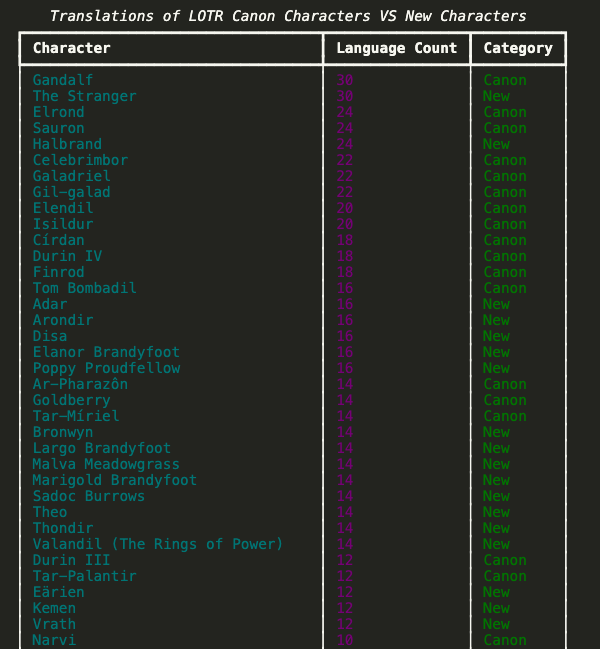Viewport: 600px width, 649px height.
Task: Select Elanor Brandyfoot in the list
Action: click(x=106, y=352)
